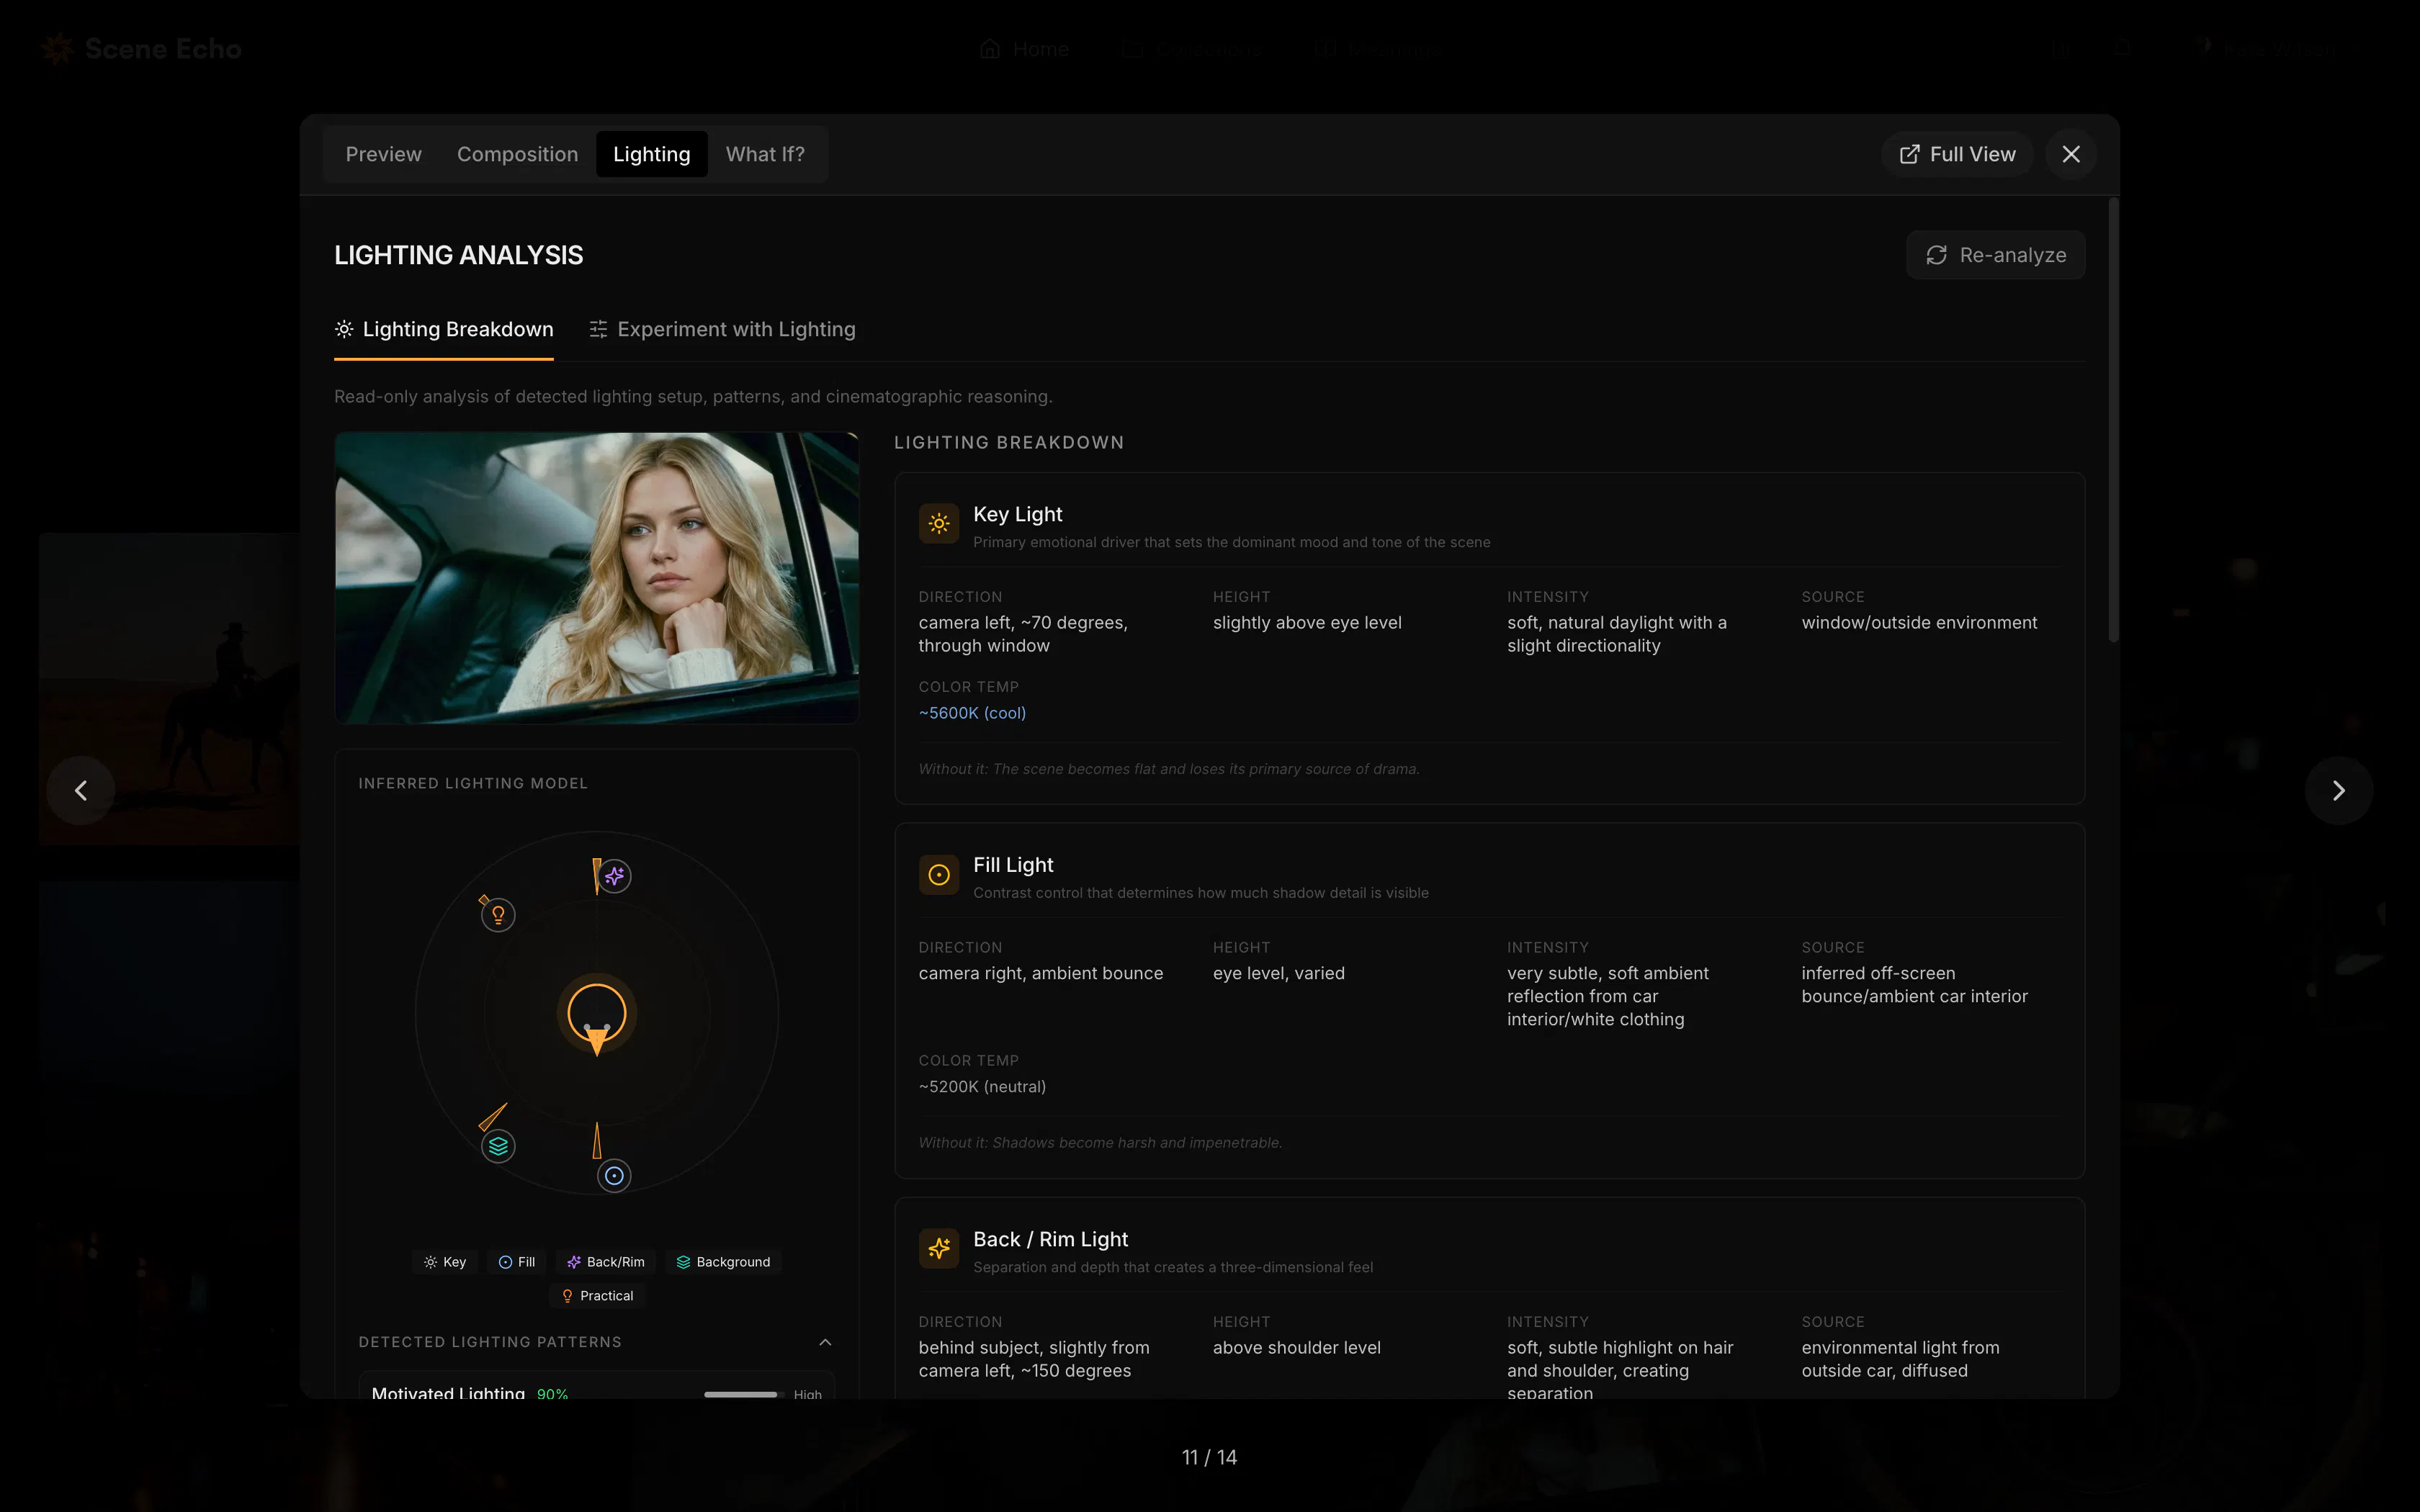Click the Practical bulb node in lighting diagram
The image size is (2420, 1512).
pos(498,914)
